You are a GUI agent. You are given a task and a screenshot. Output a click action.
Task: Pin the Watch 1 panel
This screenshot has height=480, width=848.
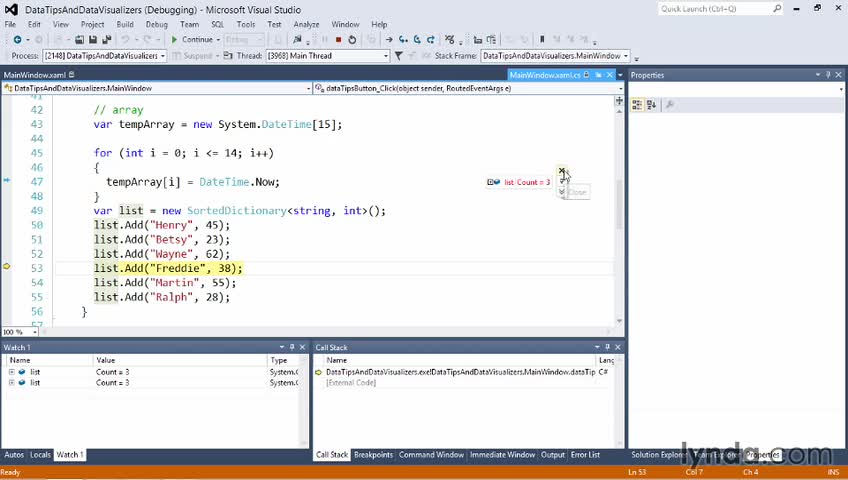pyautogui.click(x=292, y=348)
